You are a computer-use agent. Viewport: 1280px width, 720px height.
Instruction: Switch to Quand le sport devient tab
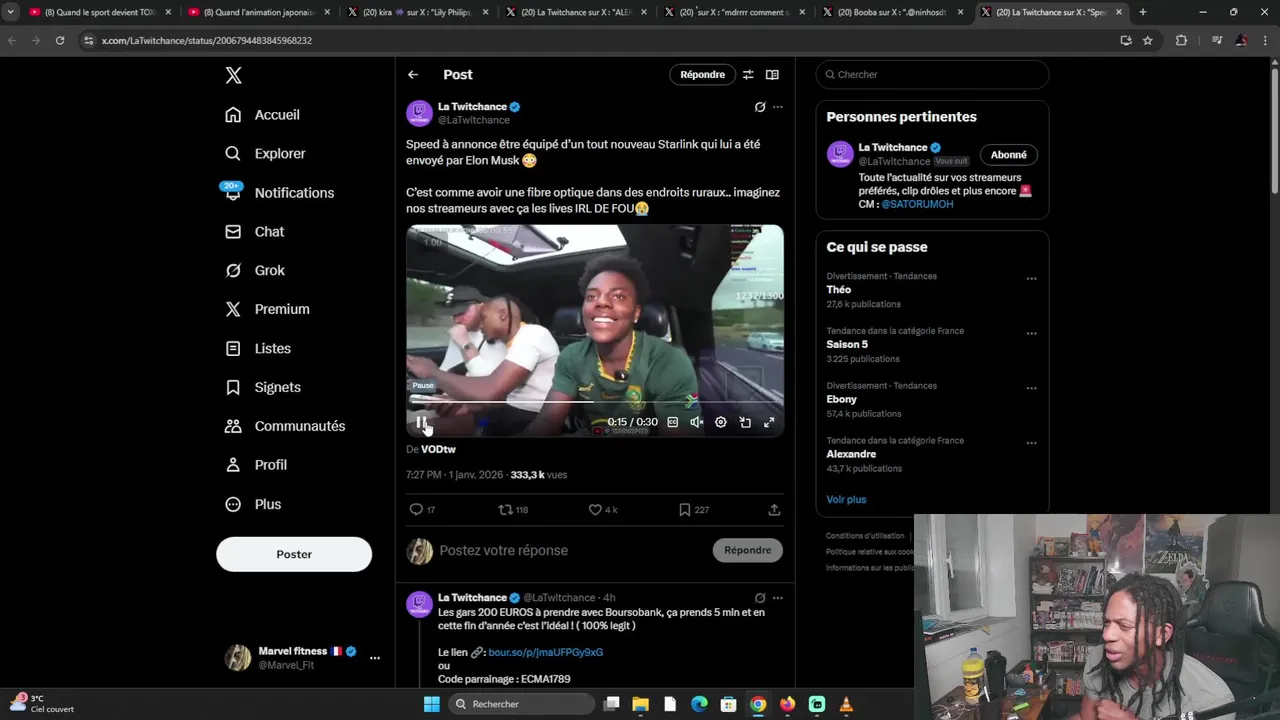pyautogui.click(x=98, y=12)
